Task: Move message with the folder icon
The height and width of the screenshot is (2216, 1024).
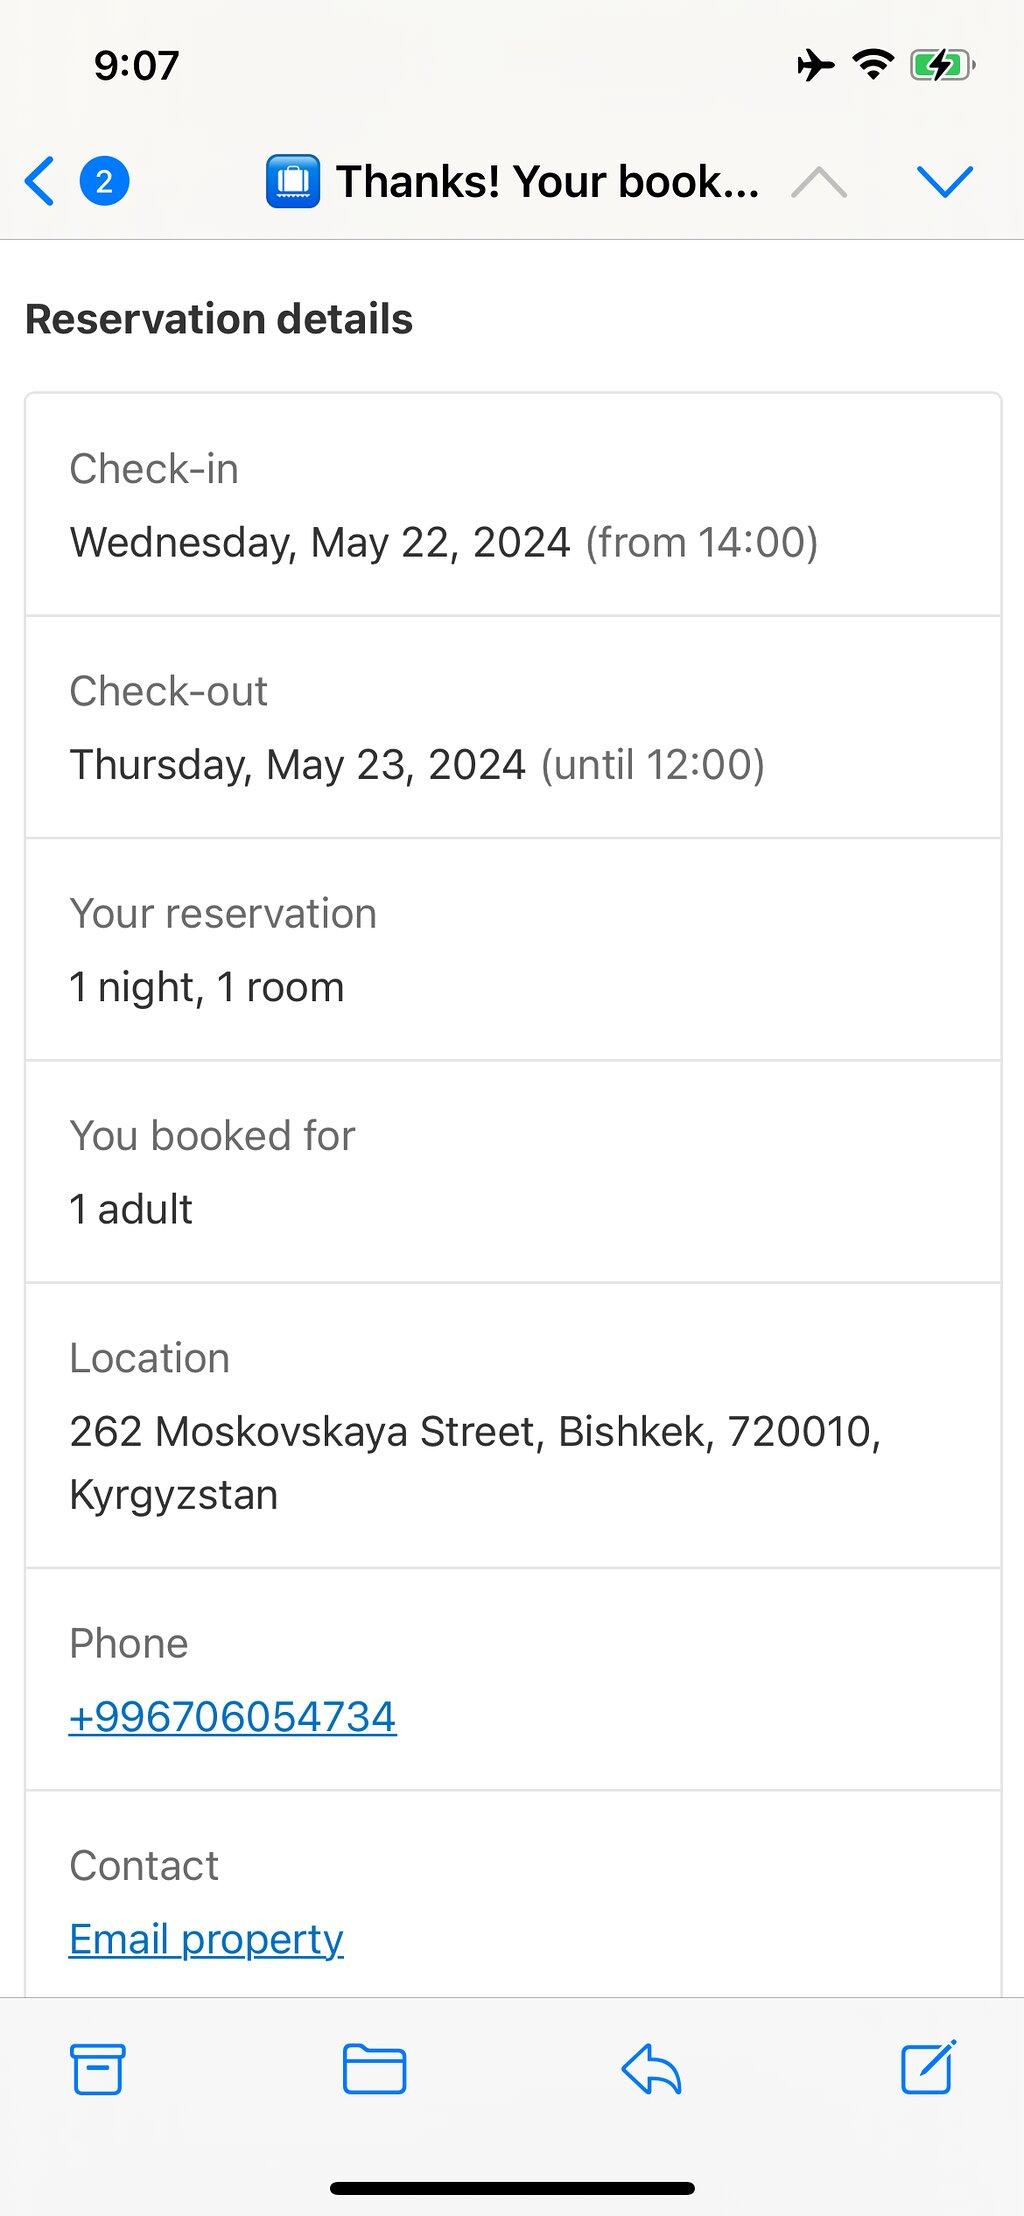Action: (374, 2069)
